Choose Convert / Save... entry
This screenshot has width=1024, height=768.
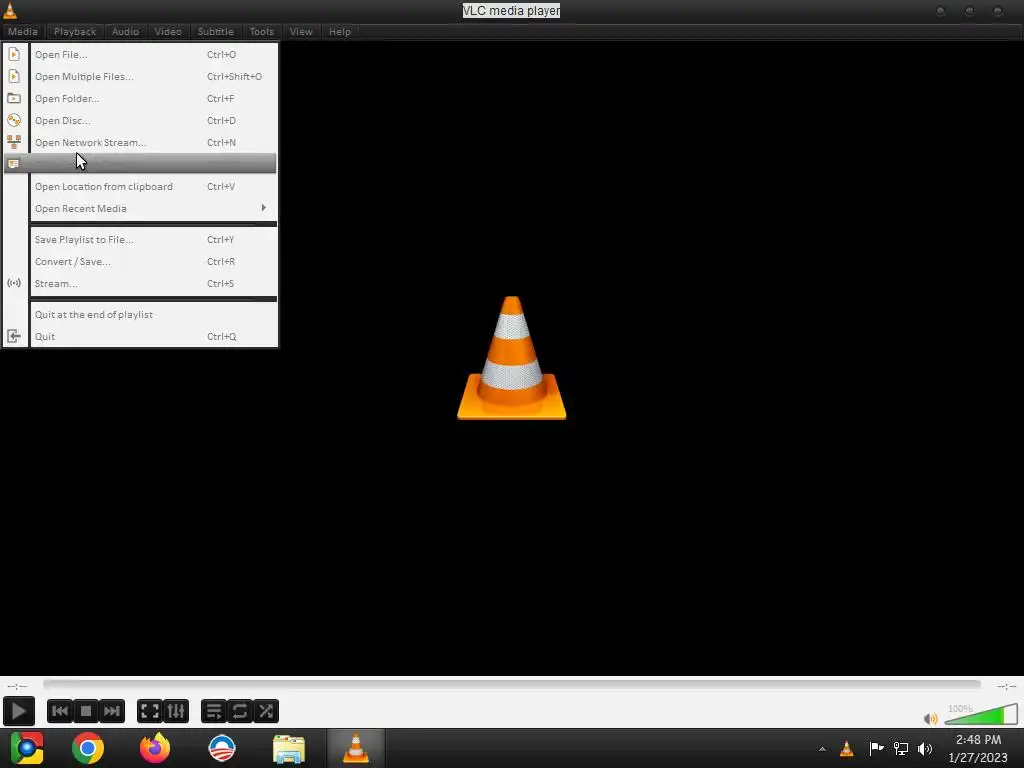coord(153,261)
